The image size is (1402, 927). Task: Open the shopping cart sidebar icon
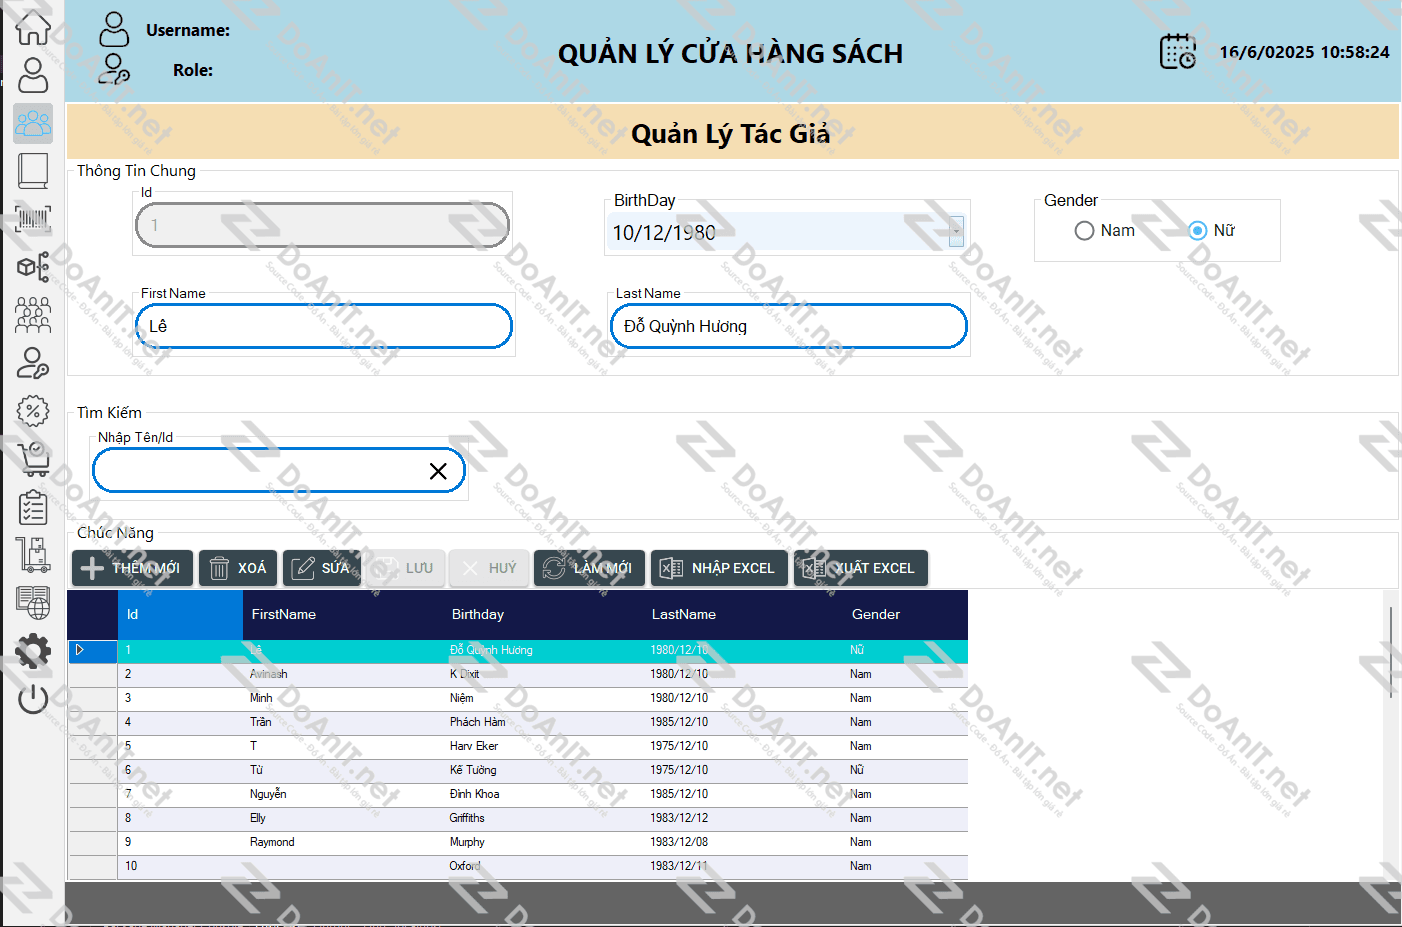[x=33, y=459]
